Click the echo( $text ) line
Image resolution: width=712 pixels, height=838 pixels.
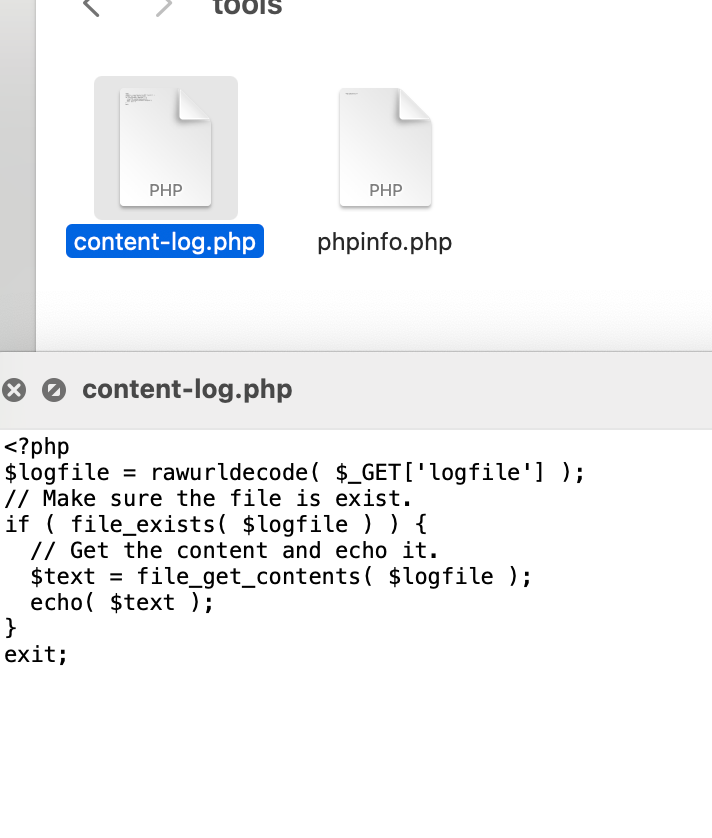click(x=122, y=603)
